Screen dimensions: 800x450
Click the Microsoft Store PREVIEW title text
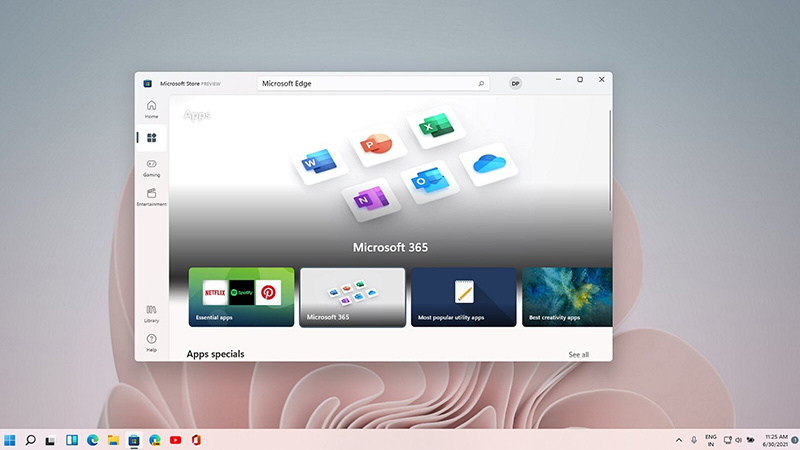tap(190, 84)
